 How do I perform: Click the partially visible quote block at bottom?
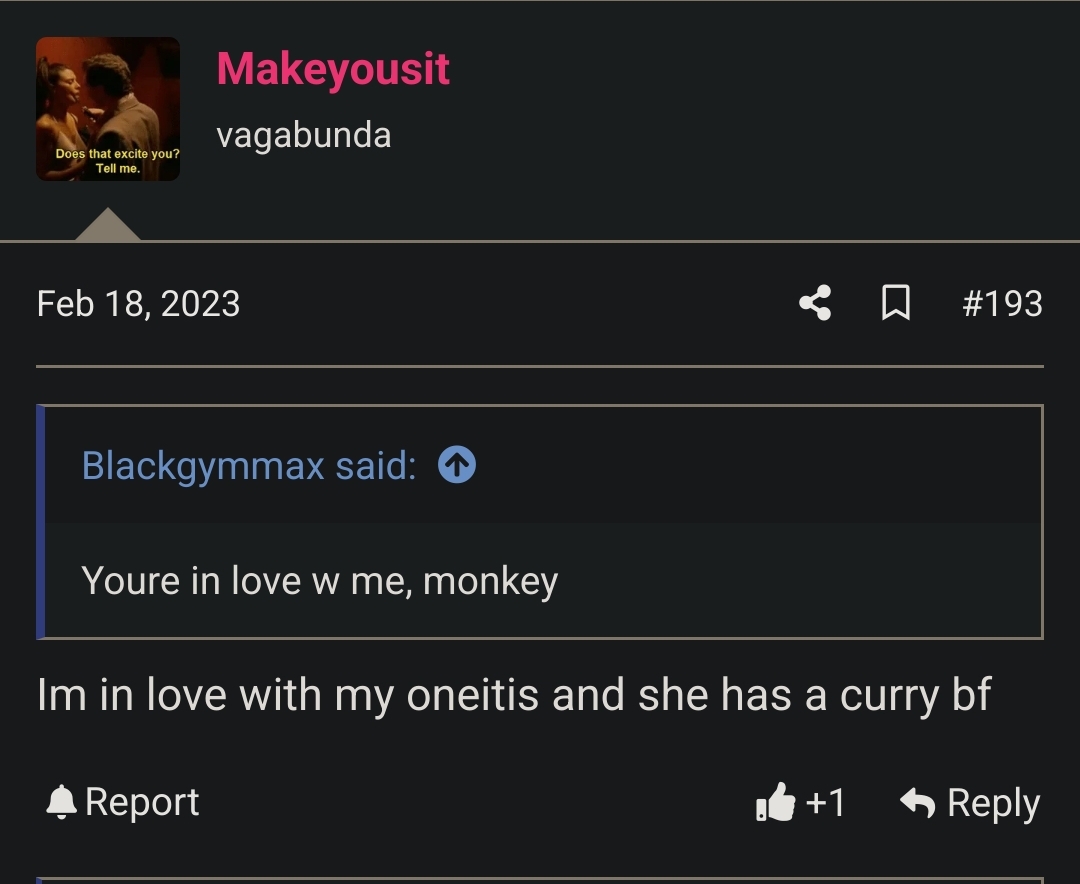pos(540,880)
